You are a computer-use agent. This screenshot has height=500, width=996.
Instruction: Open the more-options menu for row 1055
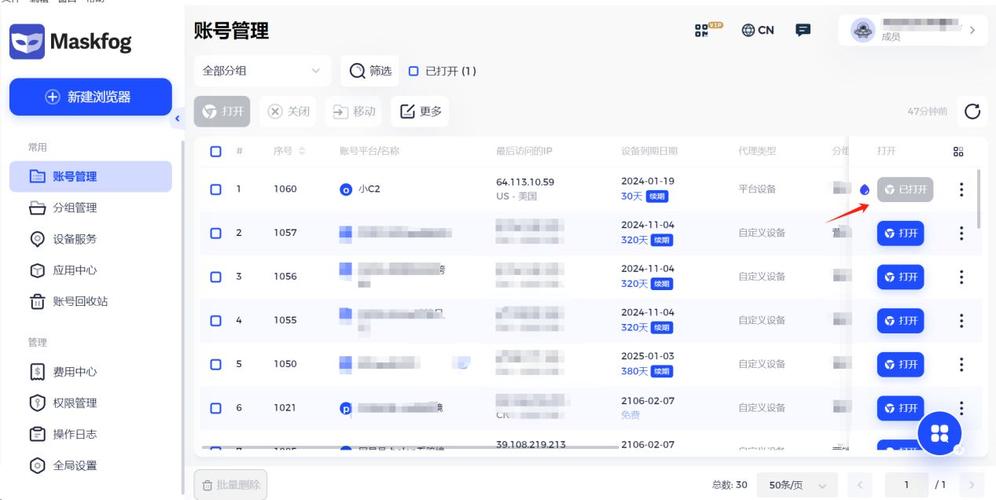coord(961,321)
